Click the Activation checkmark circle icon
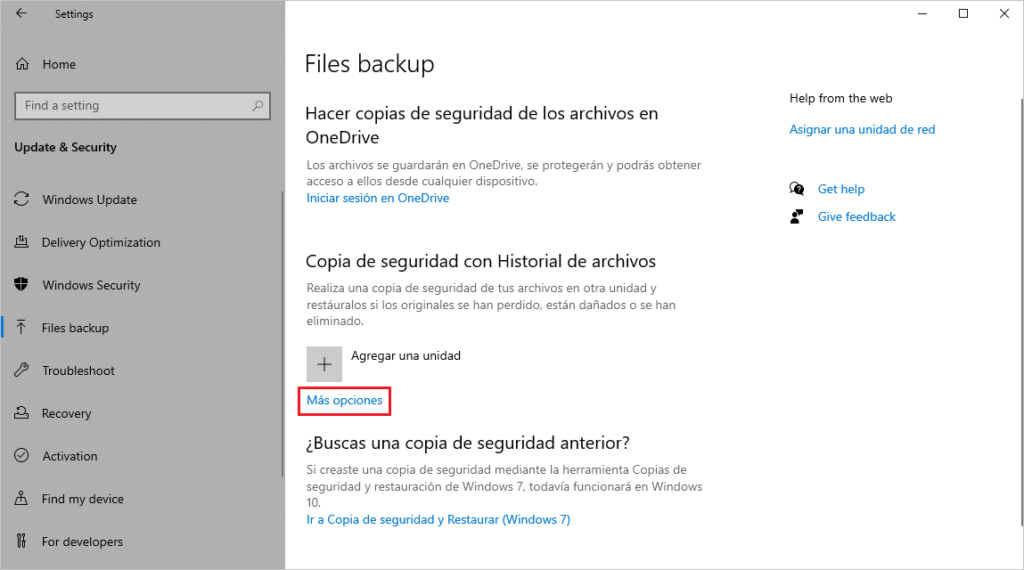 pyautogui.click(x=22, y=456)
